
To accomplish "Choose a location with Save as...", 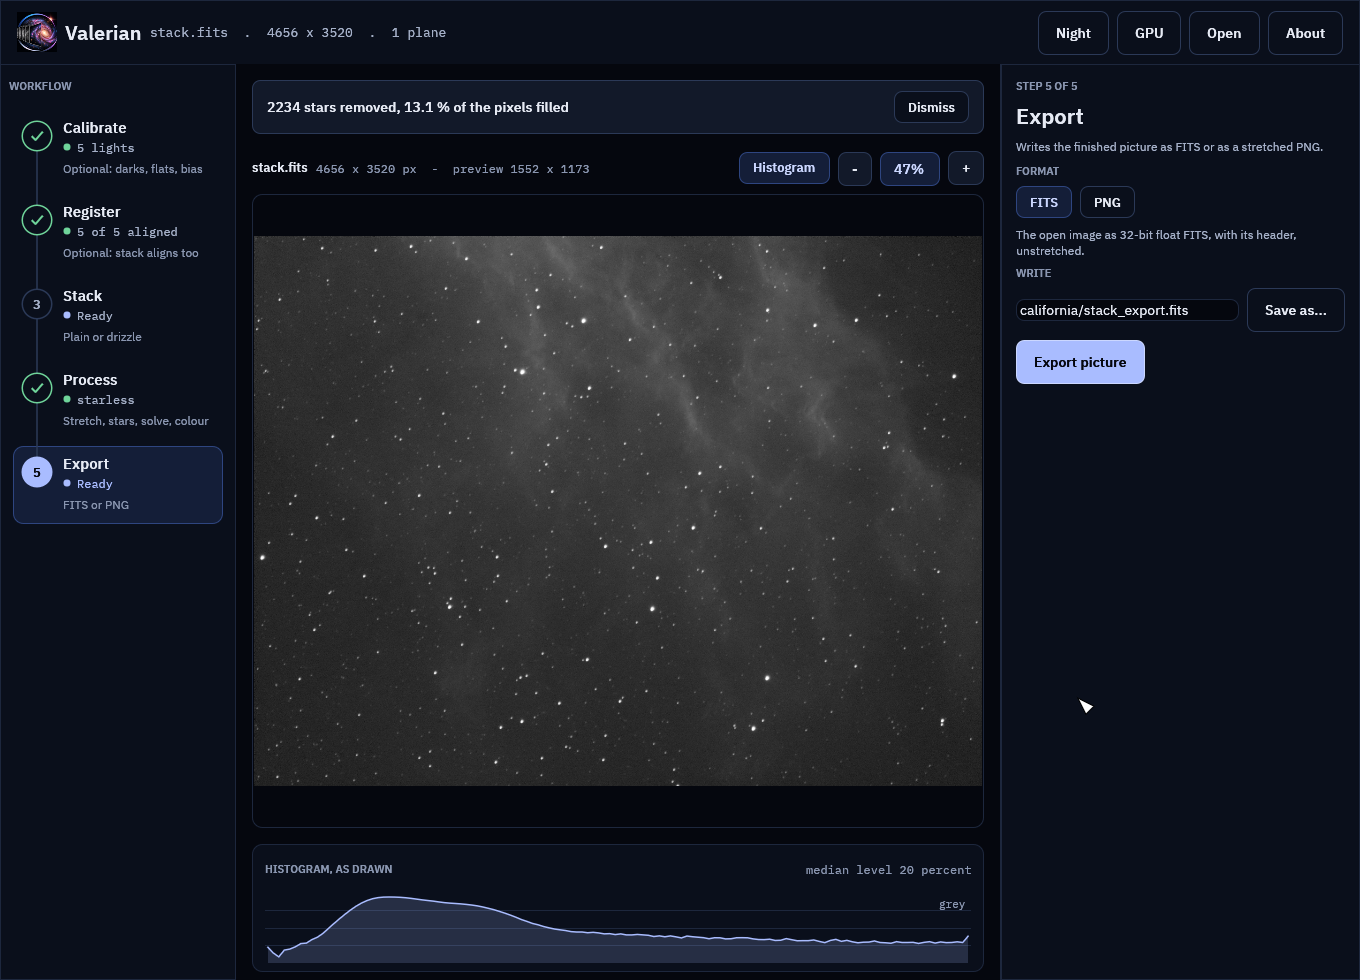I will (1296, 310).
